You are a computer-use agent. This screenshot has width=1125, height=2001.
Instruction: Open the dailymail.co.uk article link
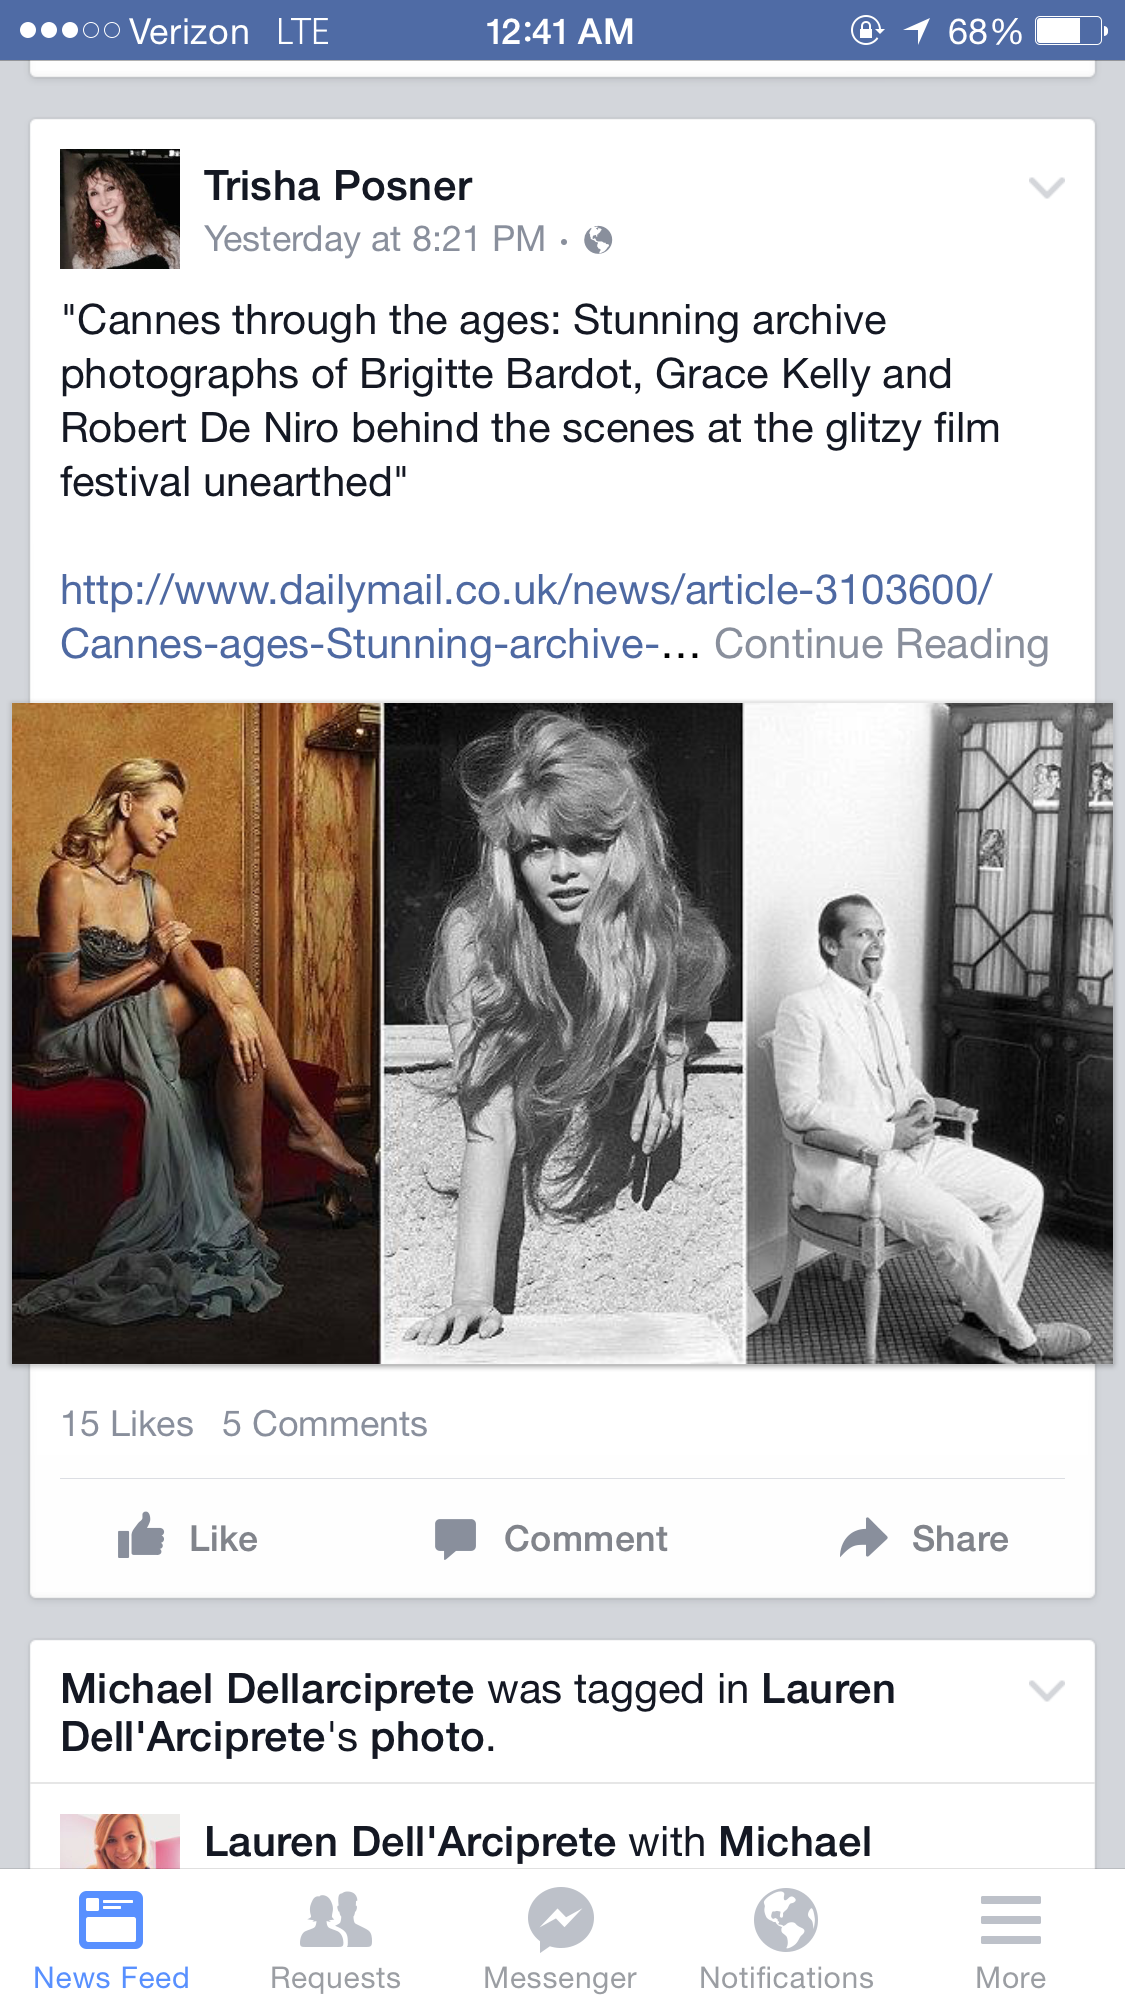coord(525,591)
